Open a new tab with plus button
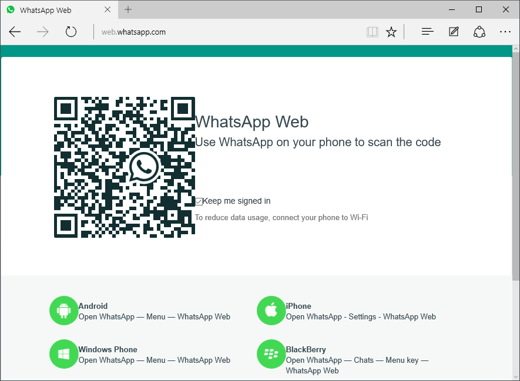Image resolution: width=520 pixels, height=381 pixels. (128, 10)
